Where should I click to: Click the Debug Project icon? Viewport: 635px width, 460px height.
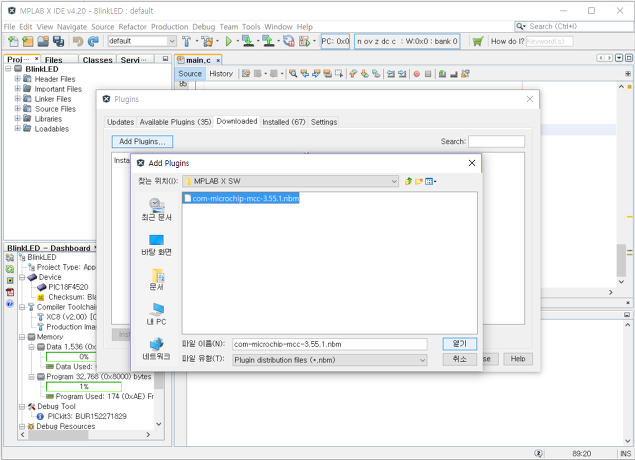click(x=304, y=41)
